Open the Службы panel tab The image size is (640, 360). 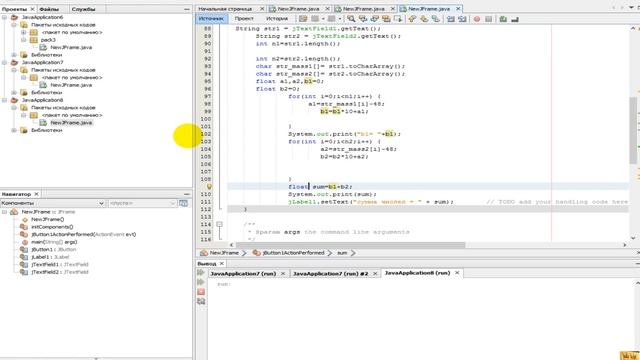coord(83,9)
